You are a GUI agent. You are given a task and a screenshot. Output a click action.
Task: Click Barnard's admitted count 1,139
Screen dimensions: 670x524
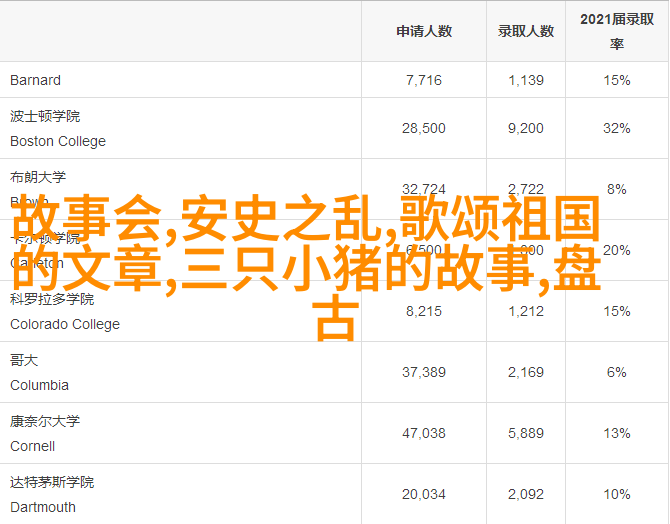point(526,80)
